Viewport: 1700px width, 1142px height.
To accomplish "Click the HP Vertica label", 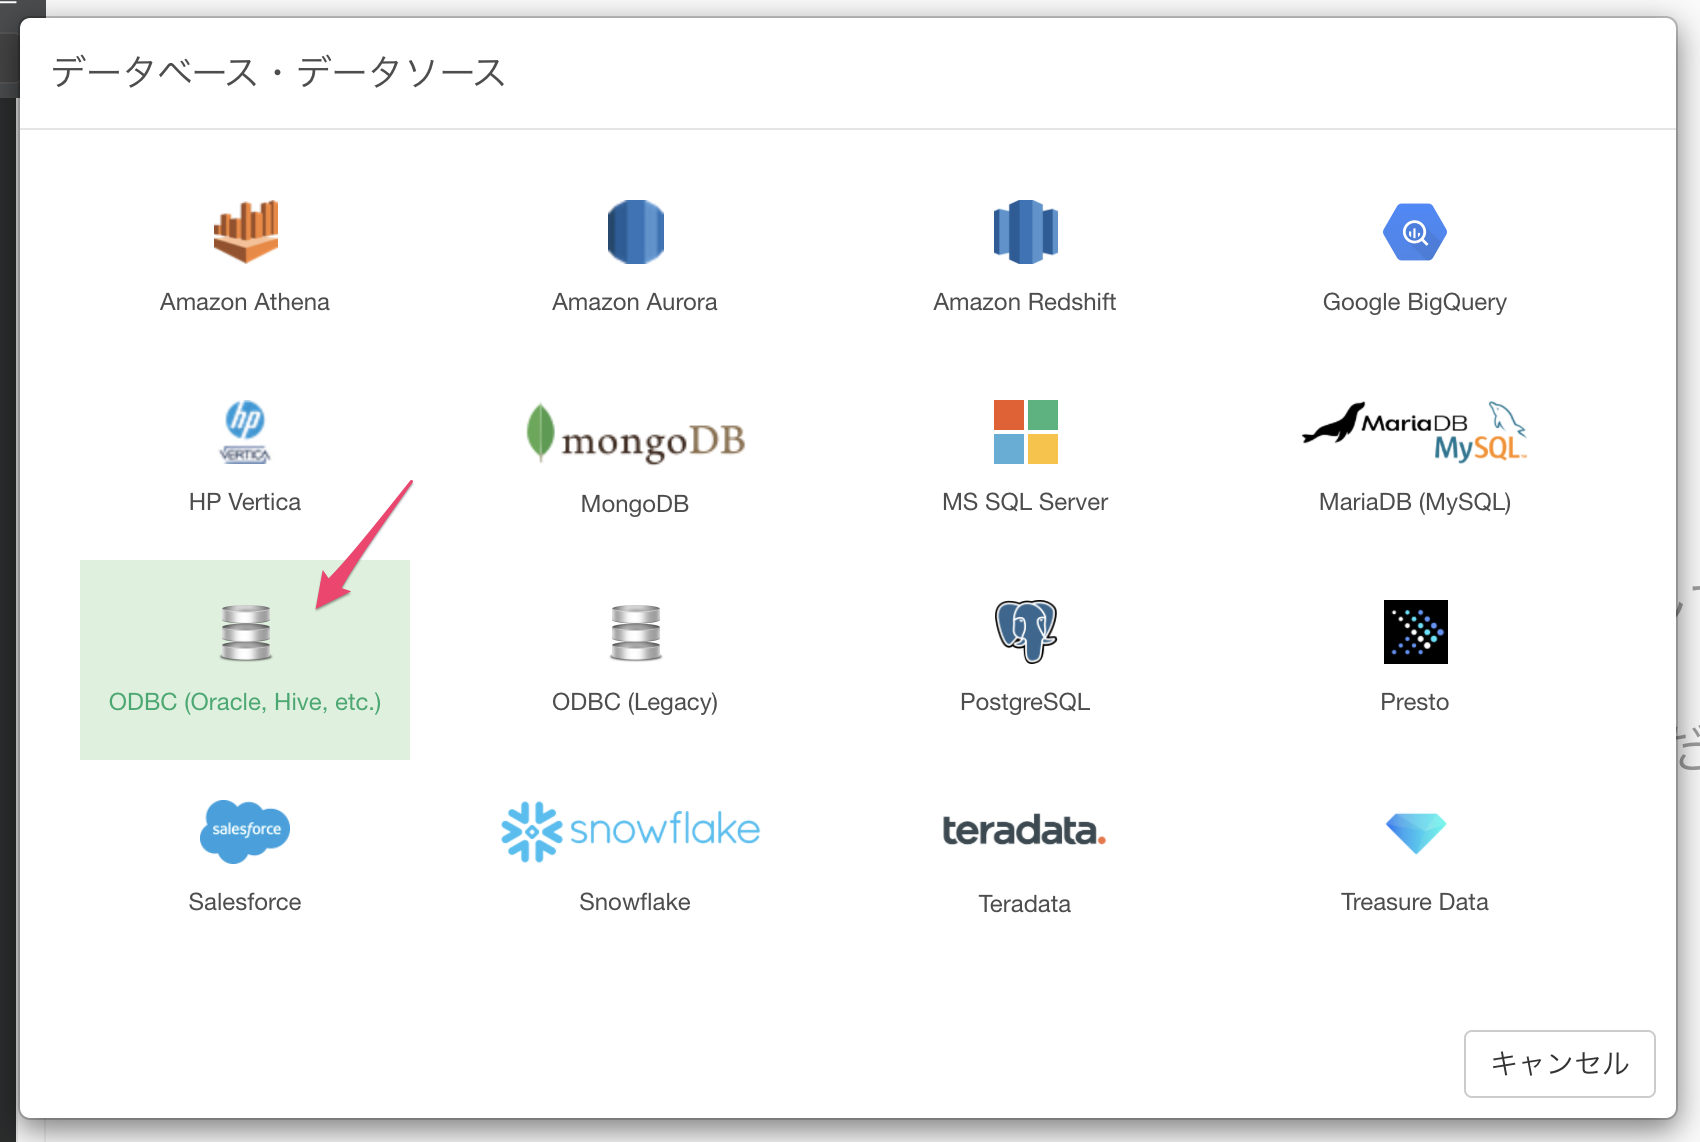I will 245,502.
